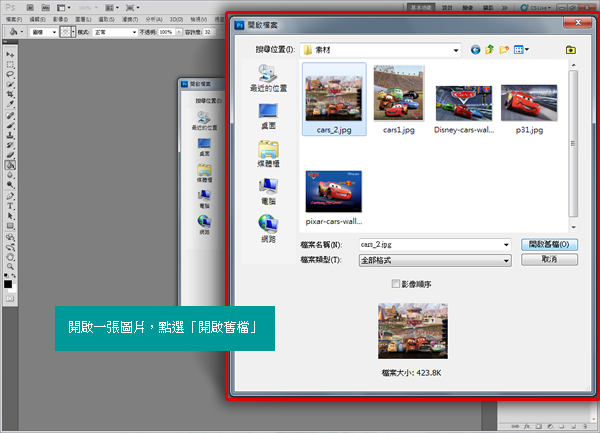The width and height of the screenshot is (600, 433).
Task: Select the Horizontal Type tool
Action: tap(10, 206)
